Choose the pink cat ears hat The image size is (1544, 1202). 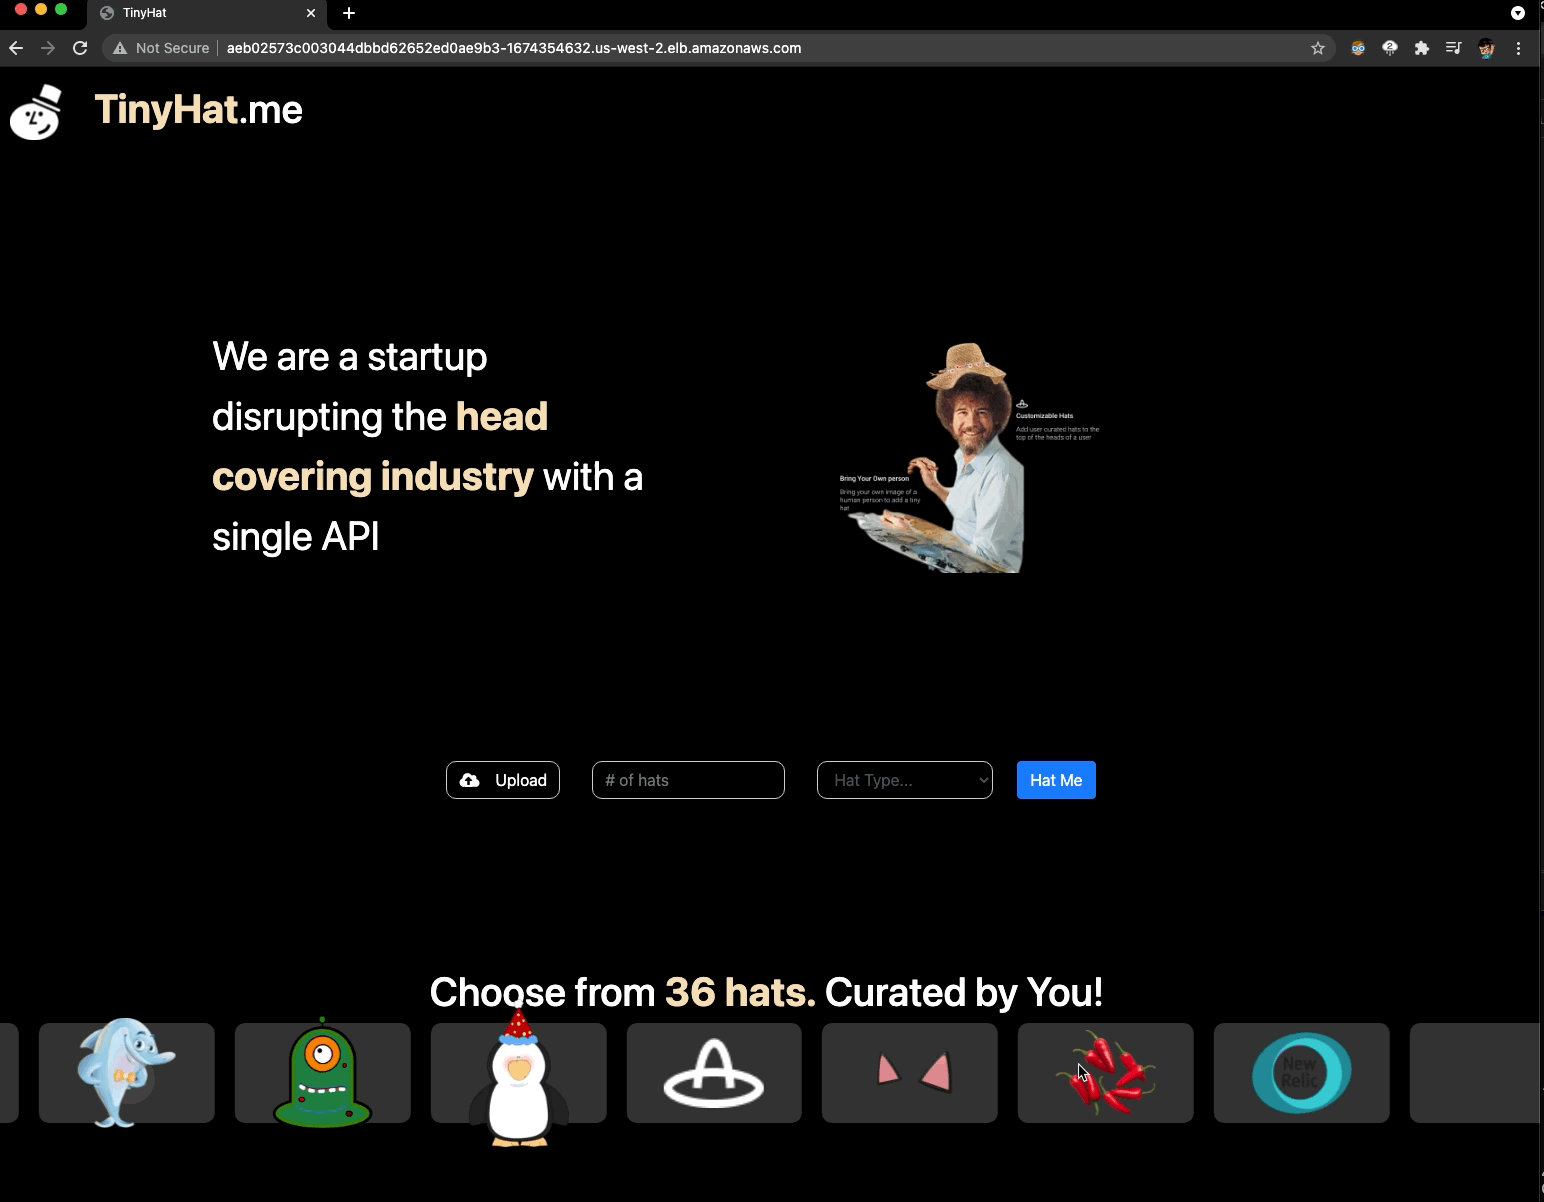click(x=909, y=1072)
